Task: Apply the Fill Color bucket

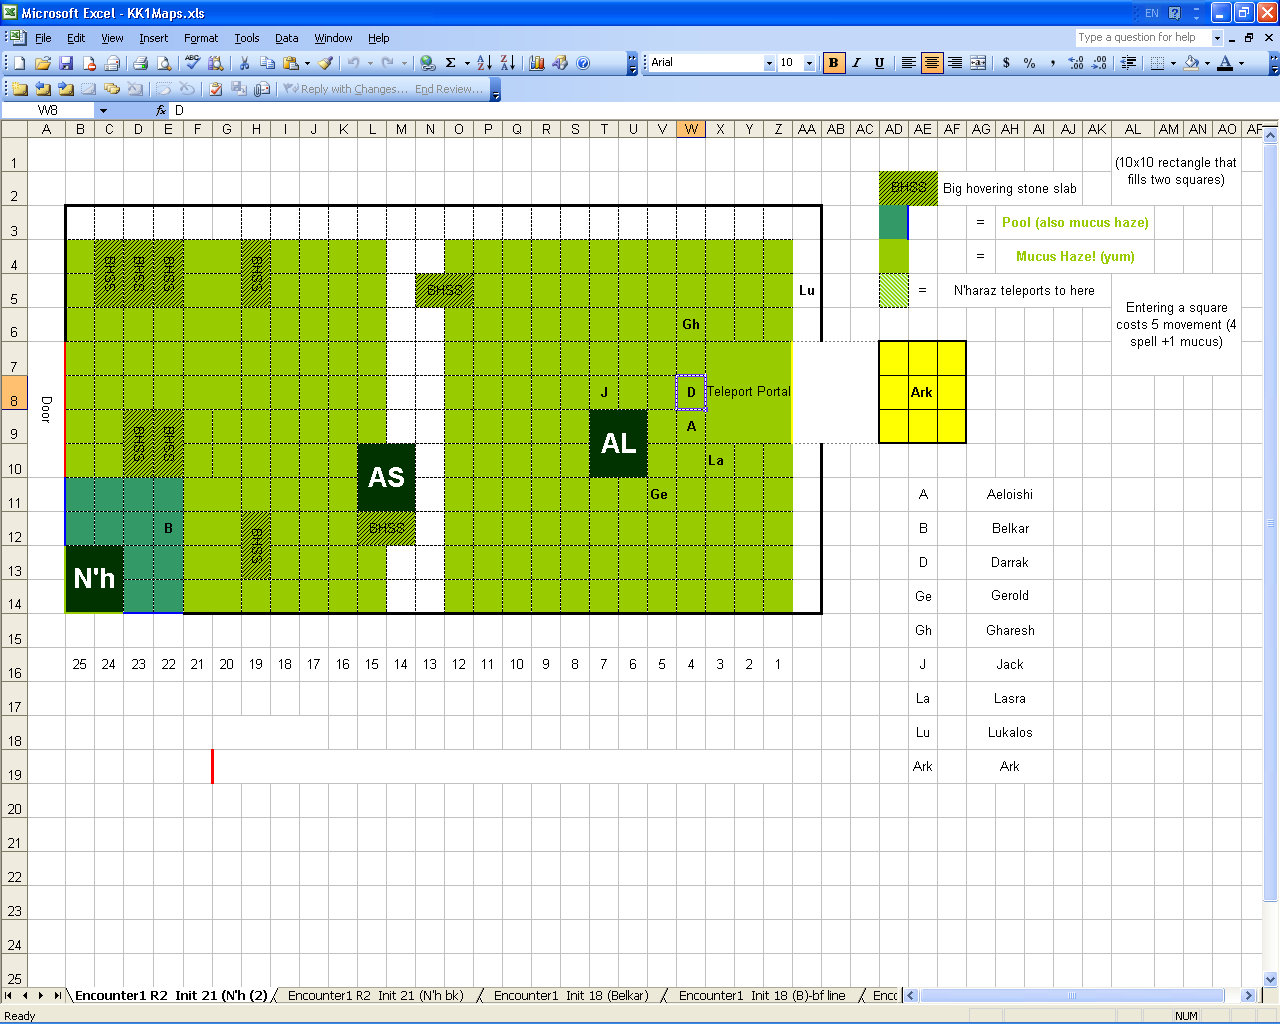Action: pos(1191,63)
